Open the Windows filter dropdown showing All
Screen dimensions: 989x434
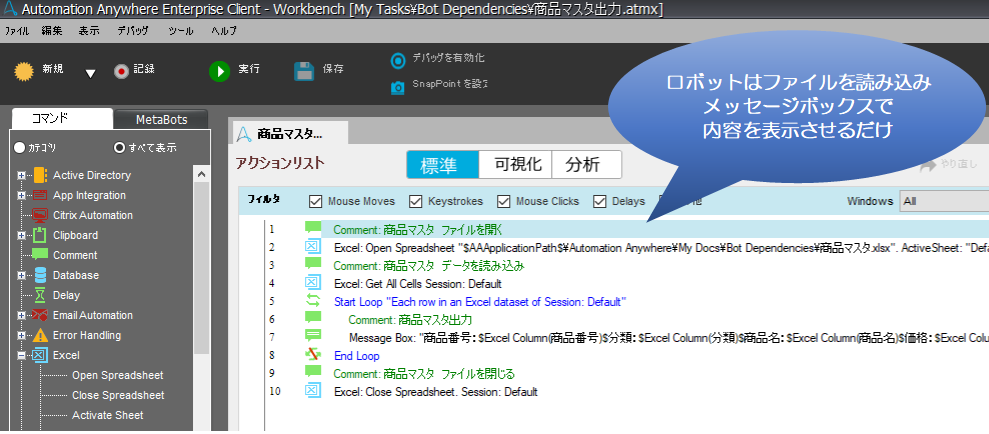click(x=944, y=201)
